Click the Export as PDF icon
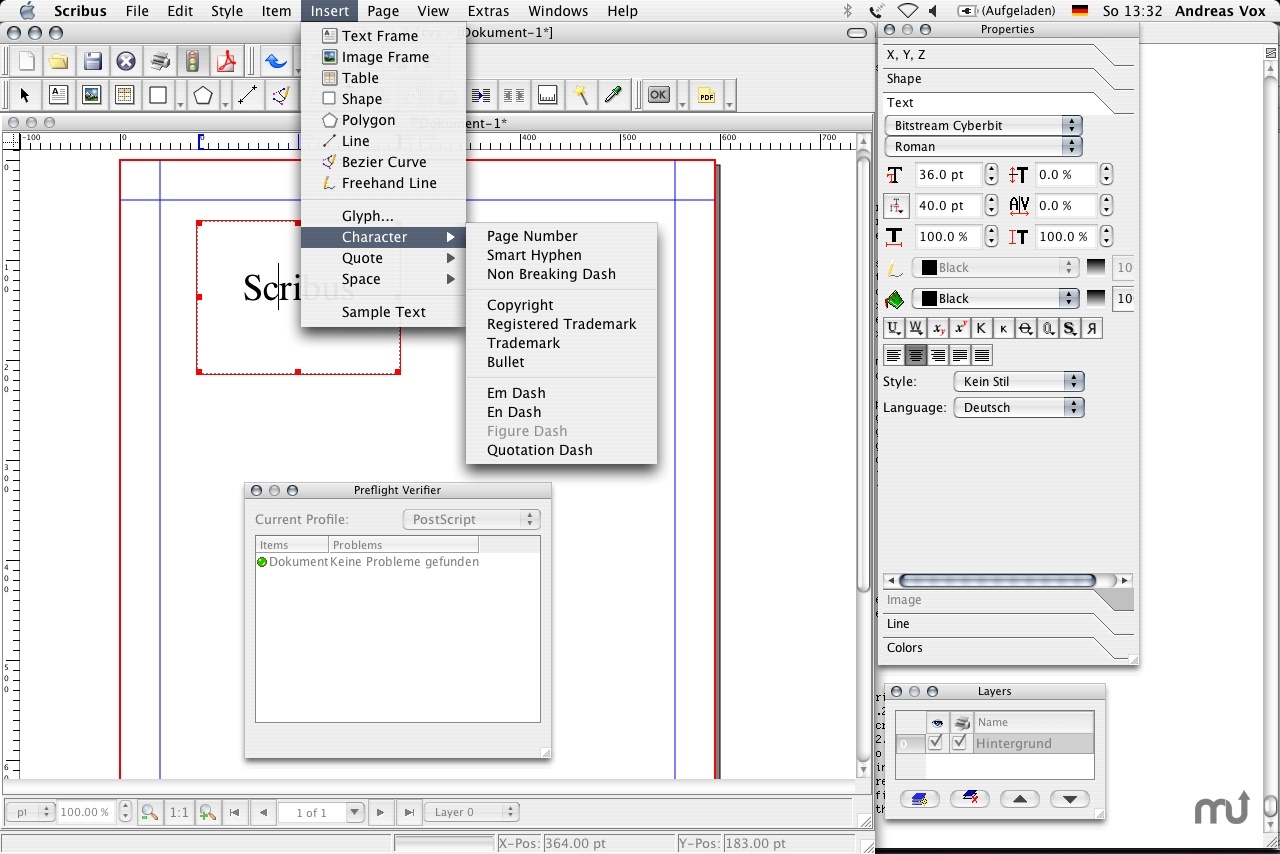 pyautogui.click(x=226, y=61)
